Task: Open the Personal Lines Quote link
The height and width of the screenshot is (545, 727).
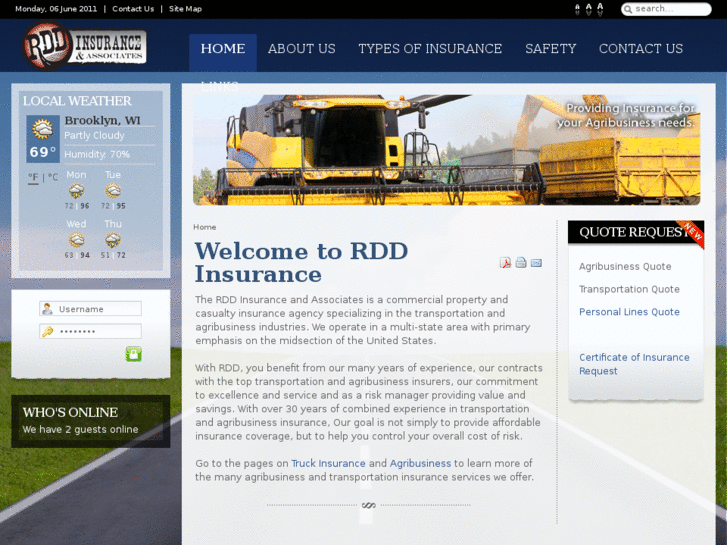Action: coord(629,312)
